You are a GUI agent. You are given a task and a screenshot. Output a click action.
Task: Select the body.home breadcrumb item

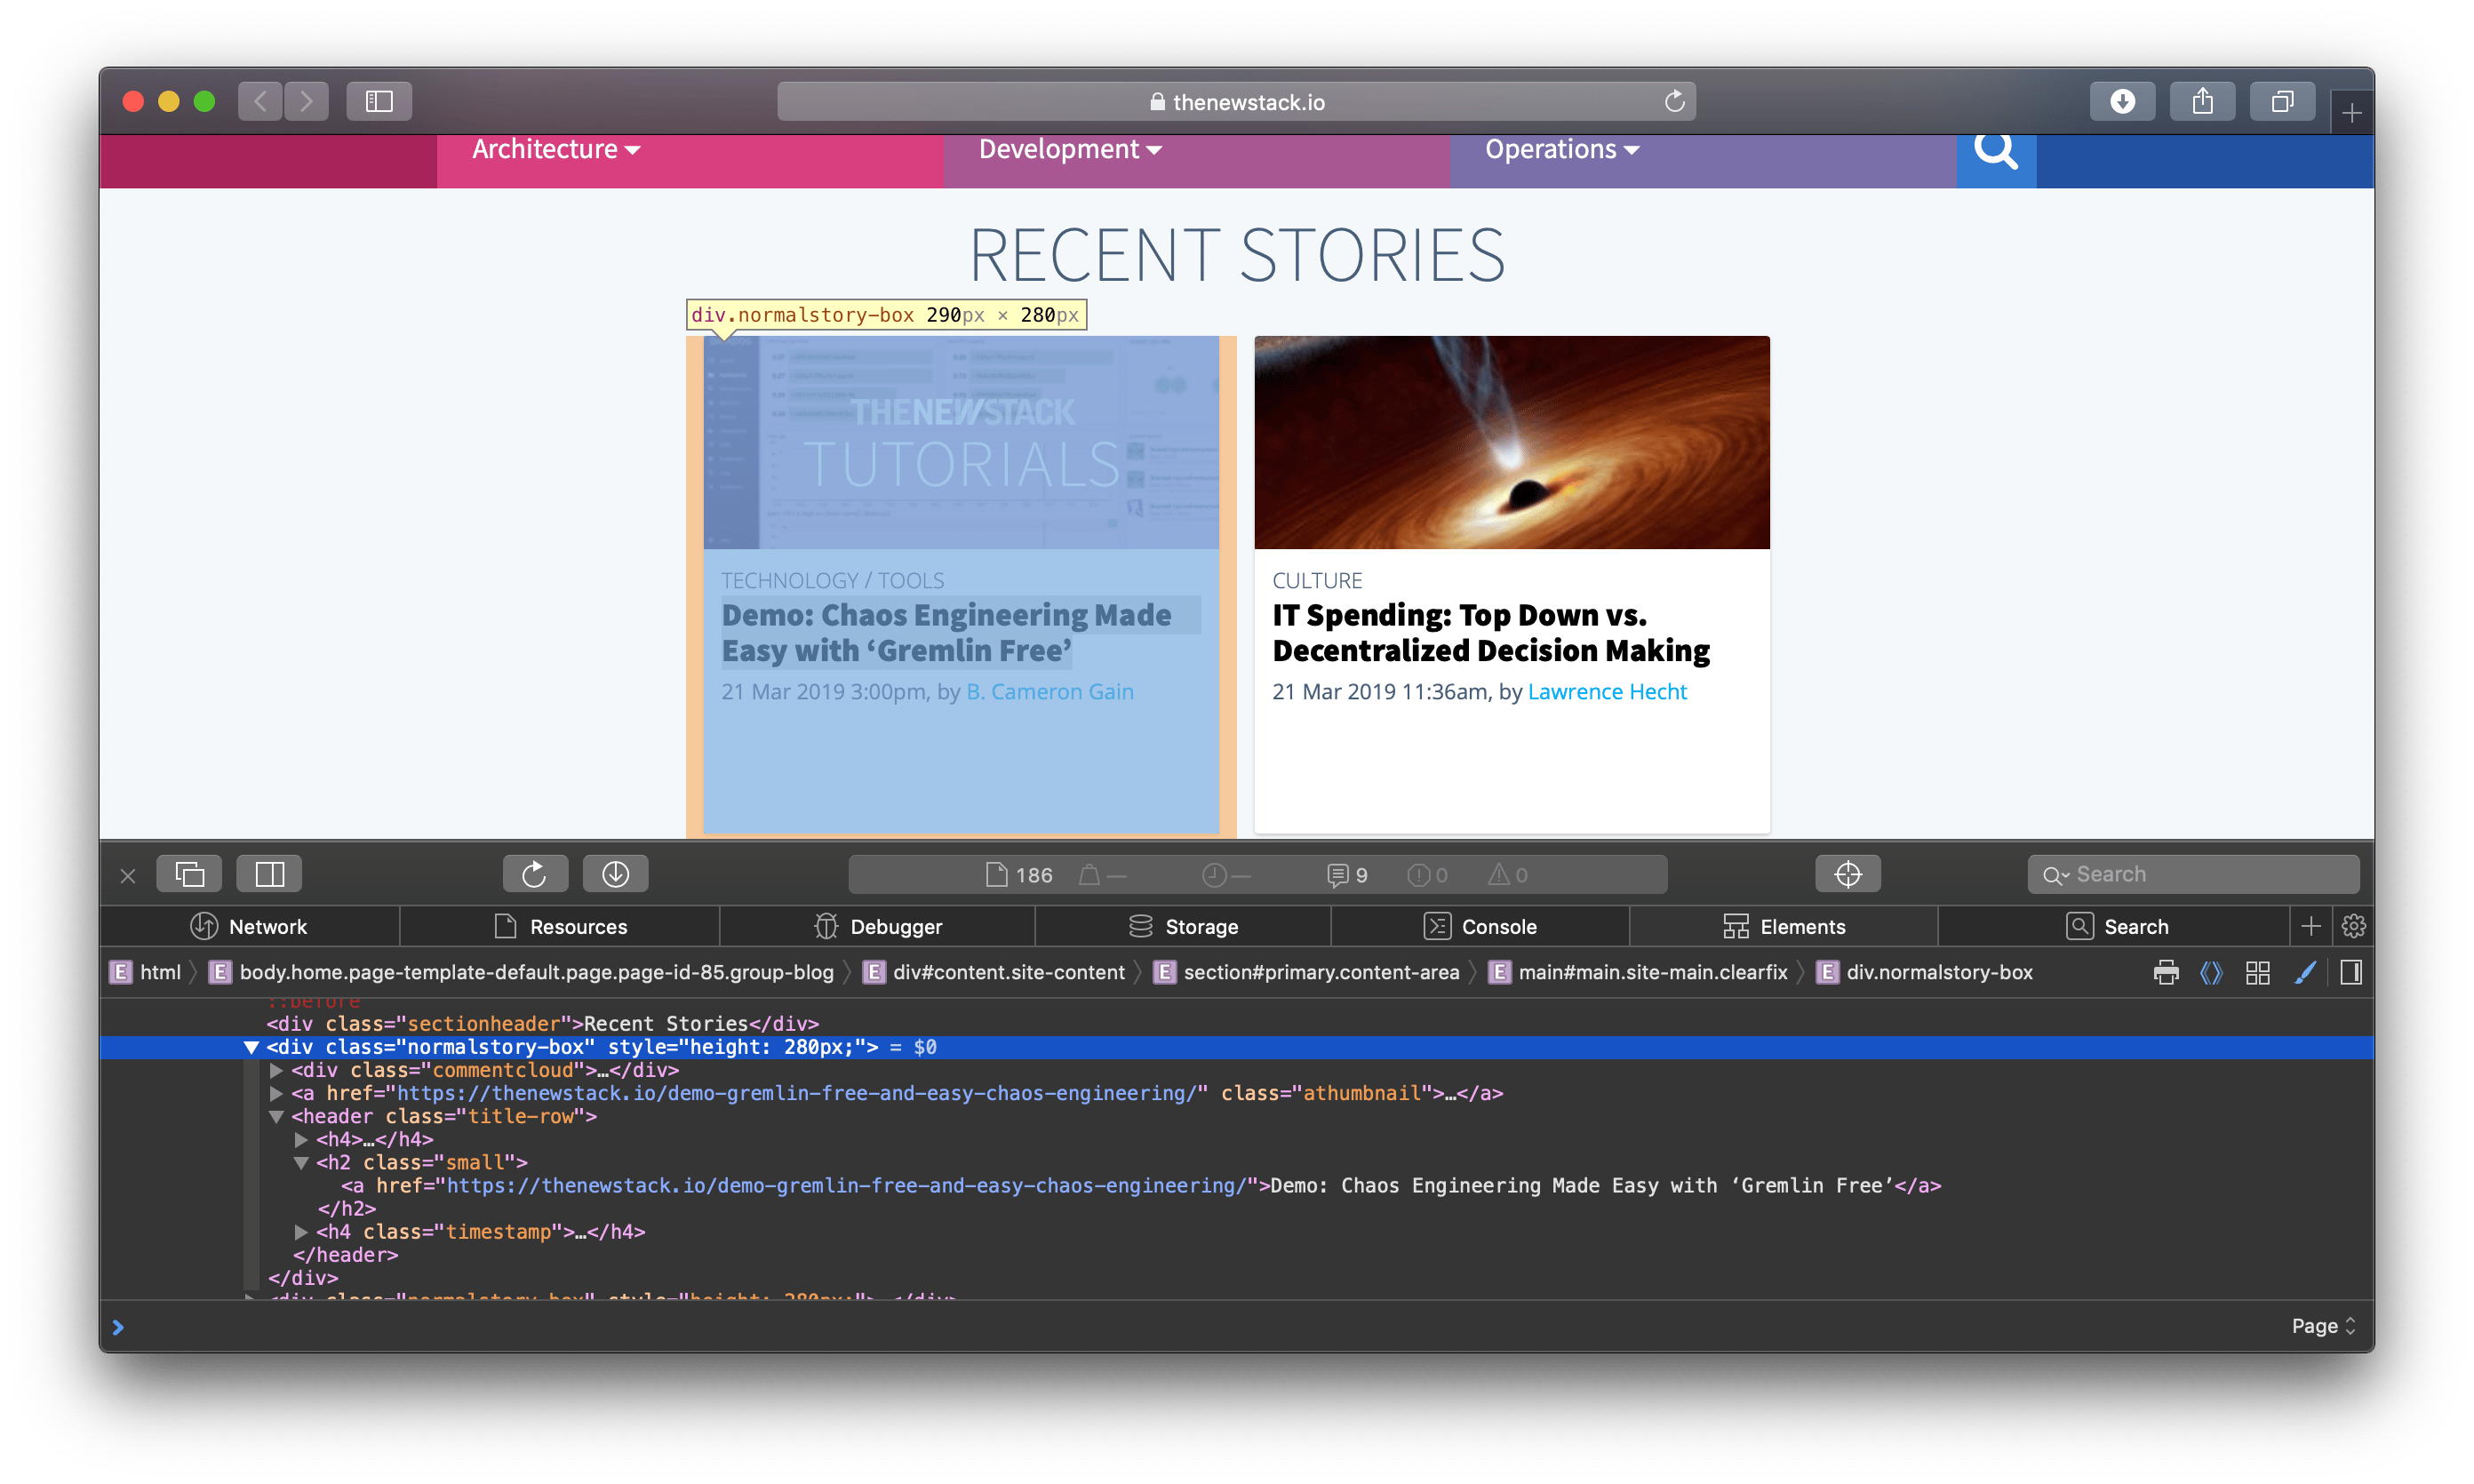(521, 972)
